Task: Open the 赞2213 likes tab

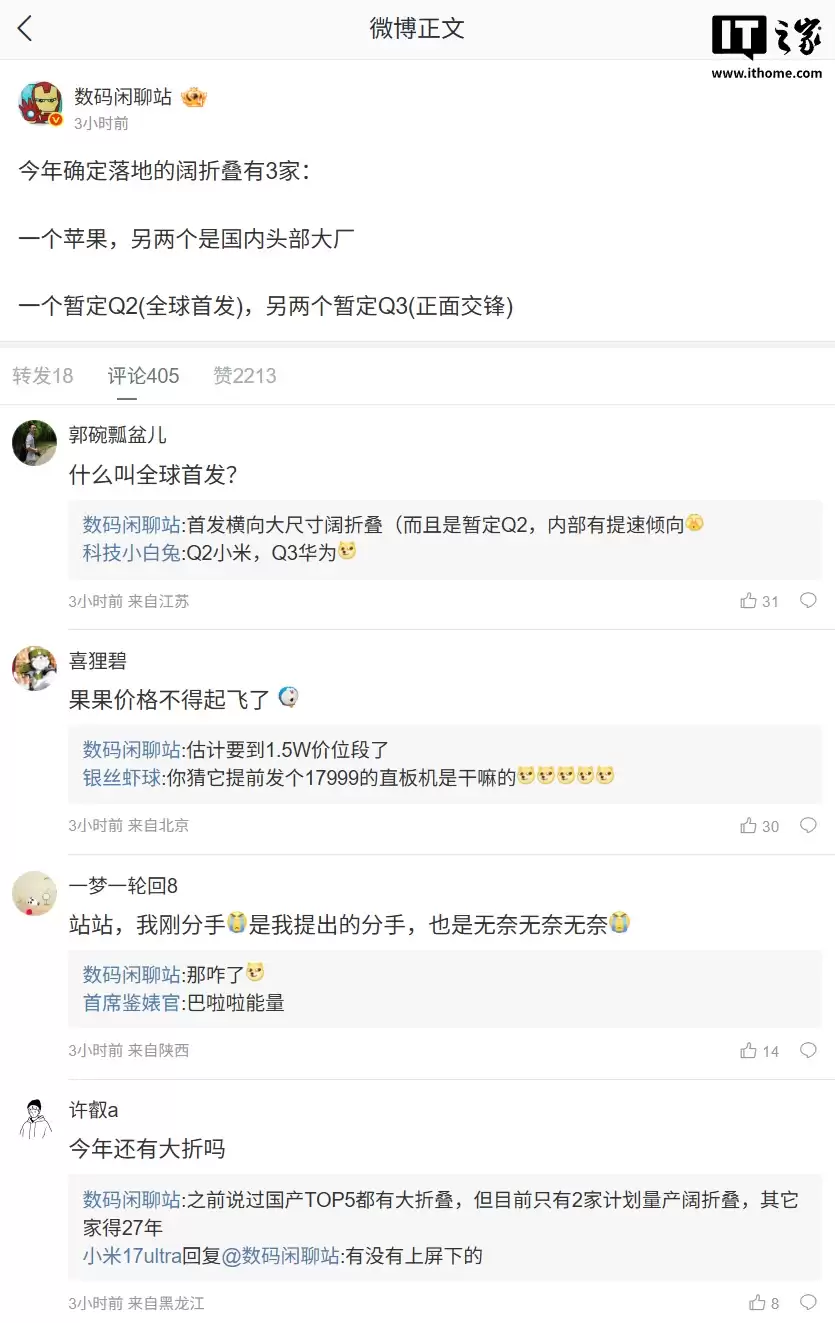Action: tap(245, 376)
